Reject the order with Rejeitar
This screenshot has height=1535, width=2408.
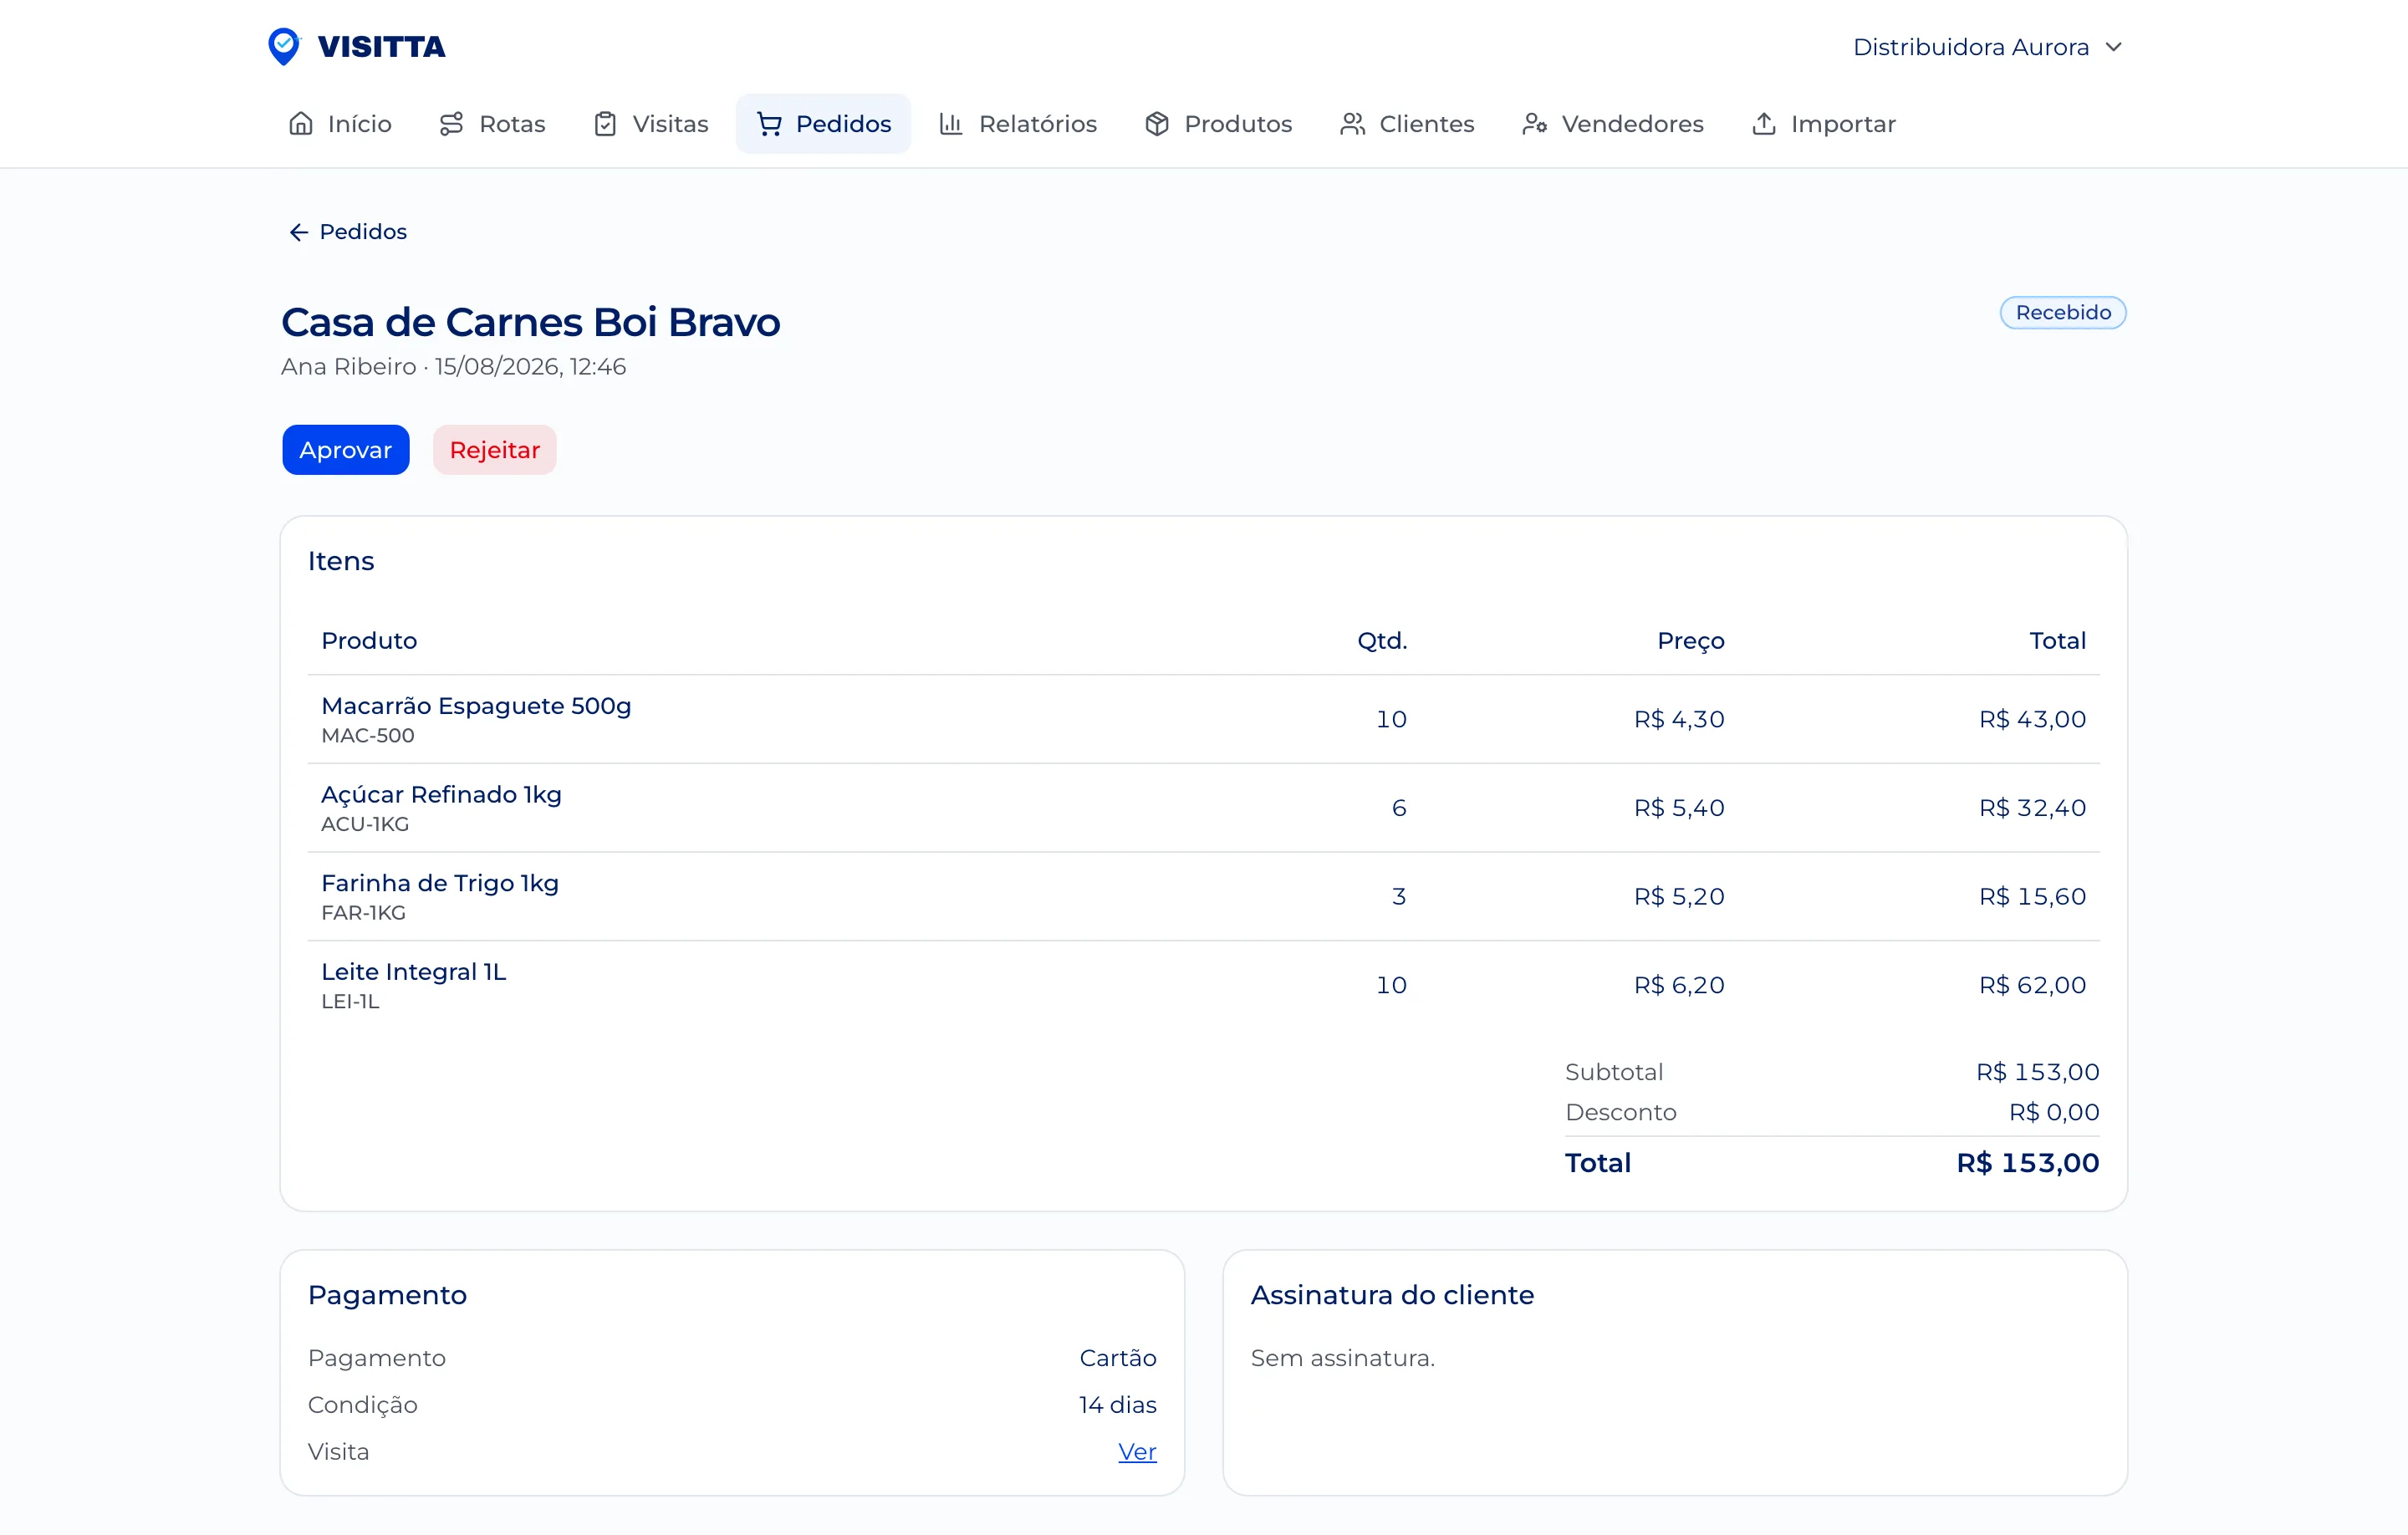click(495, 450)
